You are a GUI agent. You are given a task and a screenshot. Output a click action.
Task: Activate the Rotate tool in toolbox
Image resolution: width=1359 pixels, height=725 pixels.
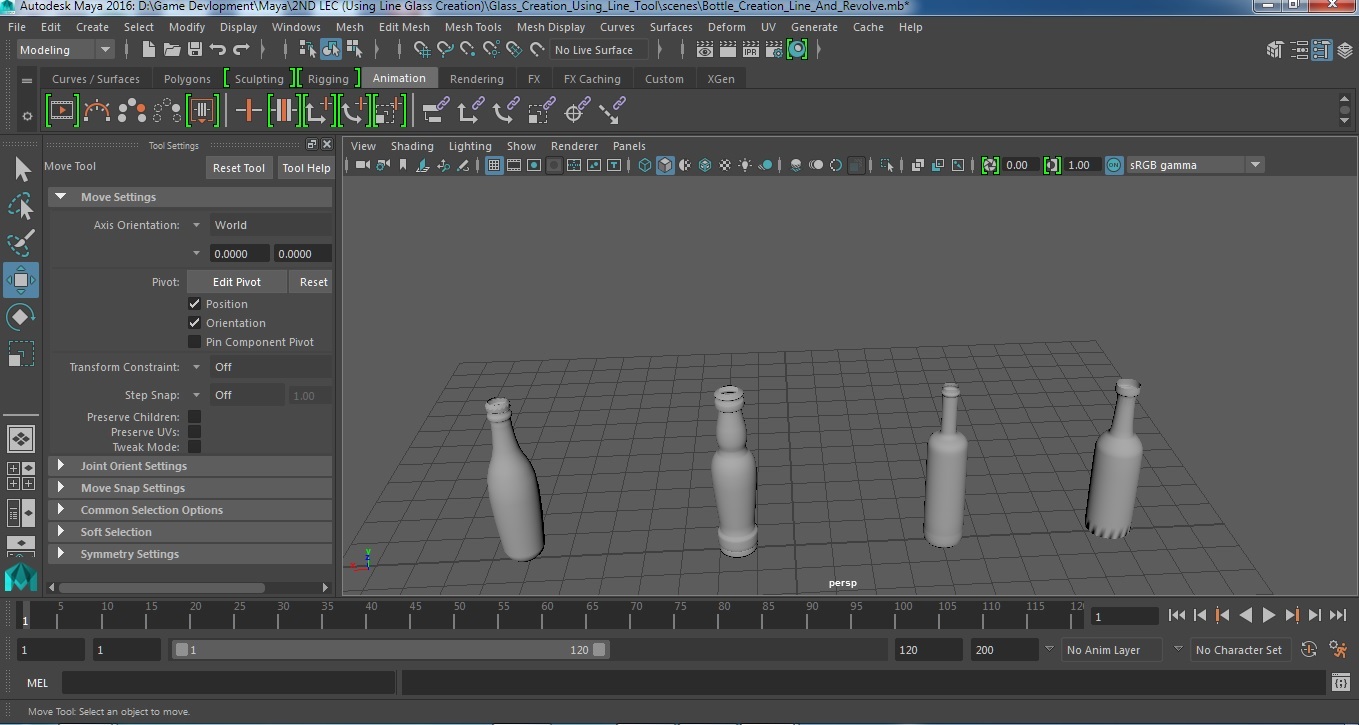pos(21,317)
